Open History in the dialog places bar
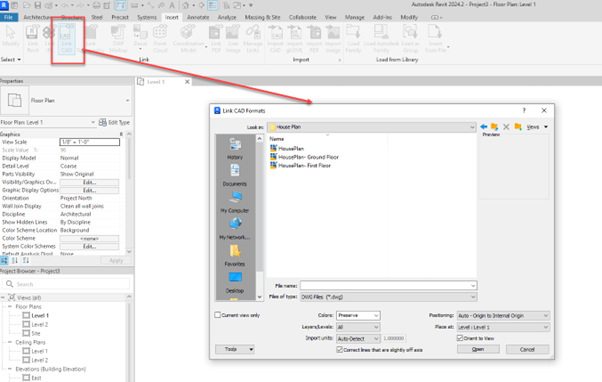 235,149
